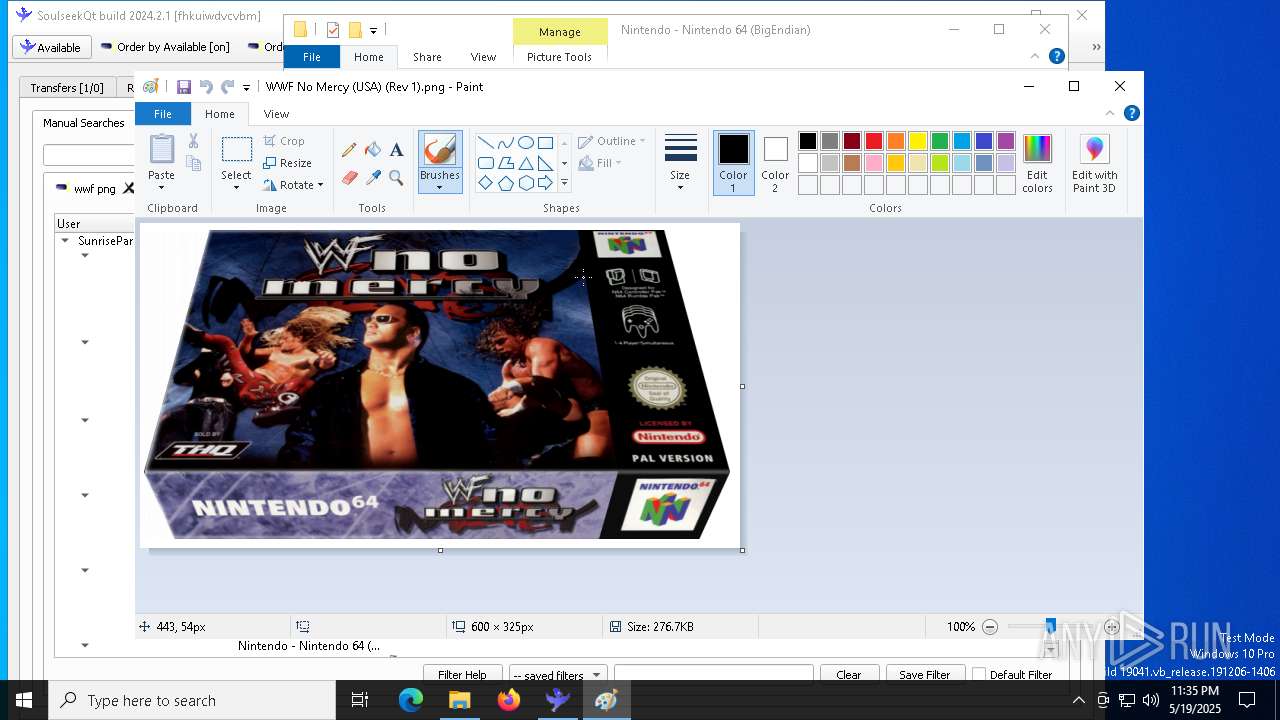This screenshot has height=720, width=1280.
Task: Switch to Paint Home tab
Action: point(220,114)
